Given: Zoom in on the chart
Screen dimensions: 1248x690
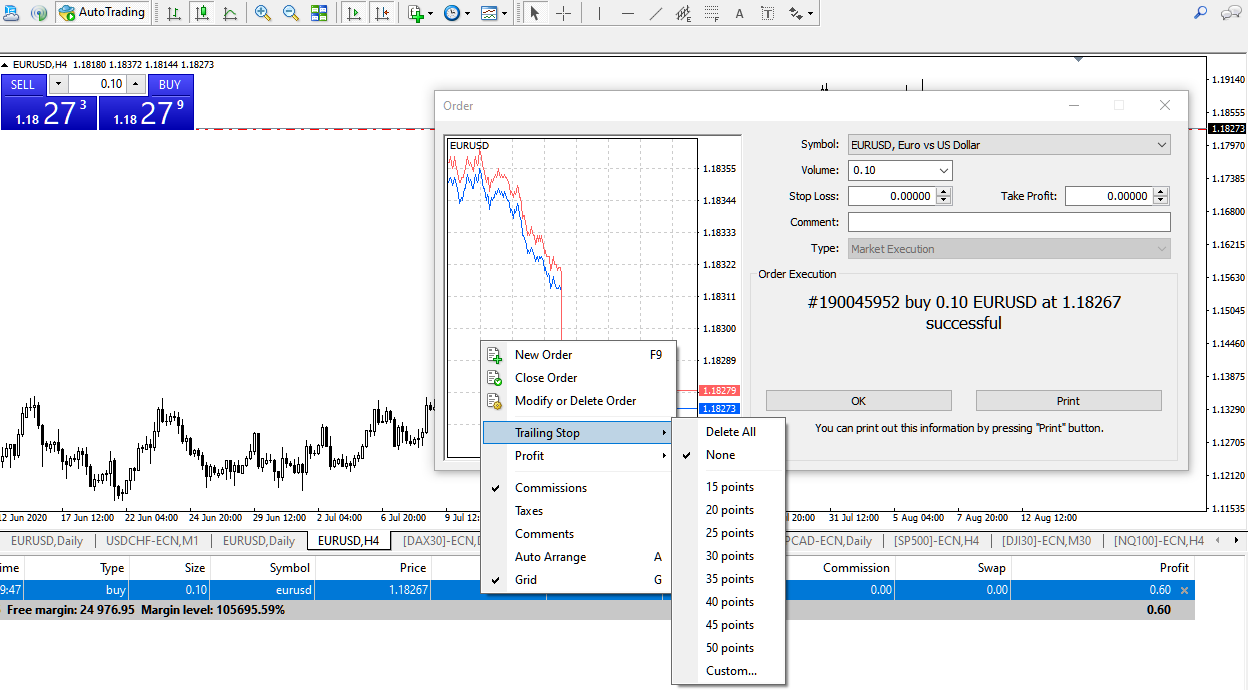Looking at the screenshot, I should (x=263, y=13).
